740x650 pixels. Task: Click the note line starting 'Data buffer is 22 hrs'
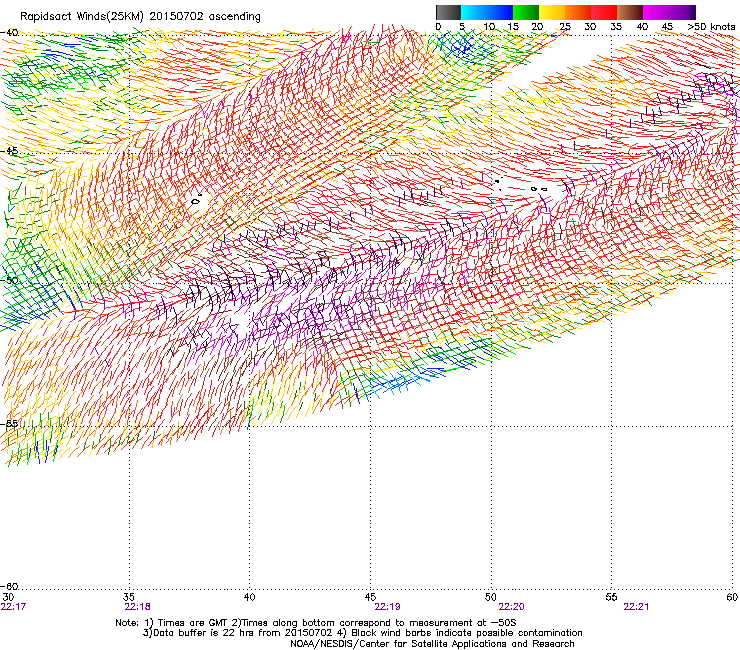[362, 633]
